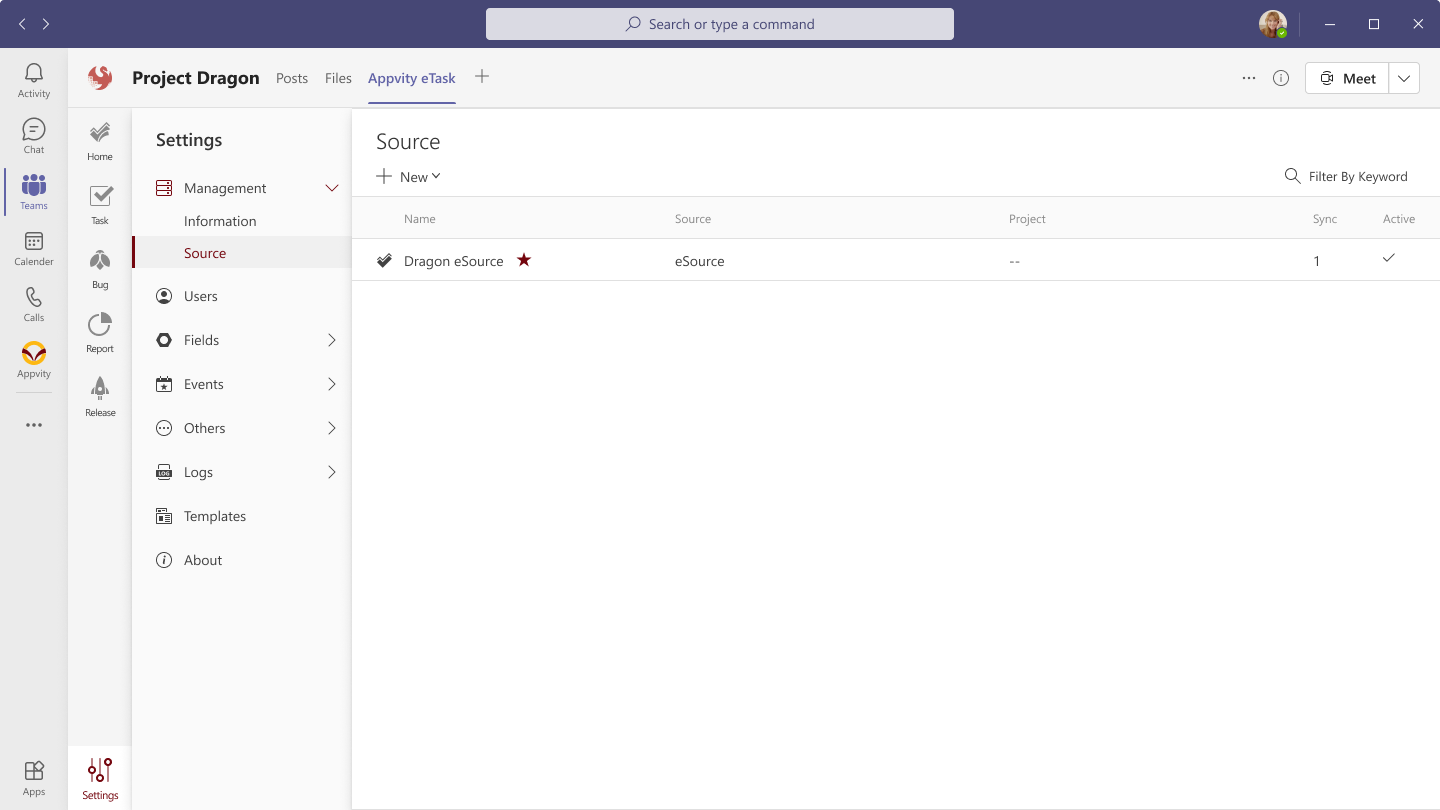The width and height of the screenshot is (1440, 810).
Task: Switch to the Posts tab
Action: coord(292,78)
